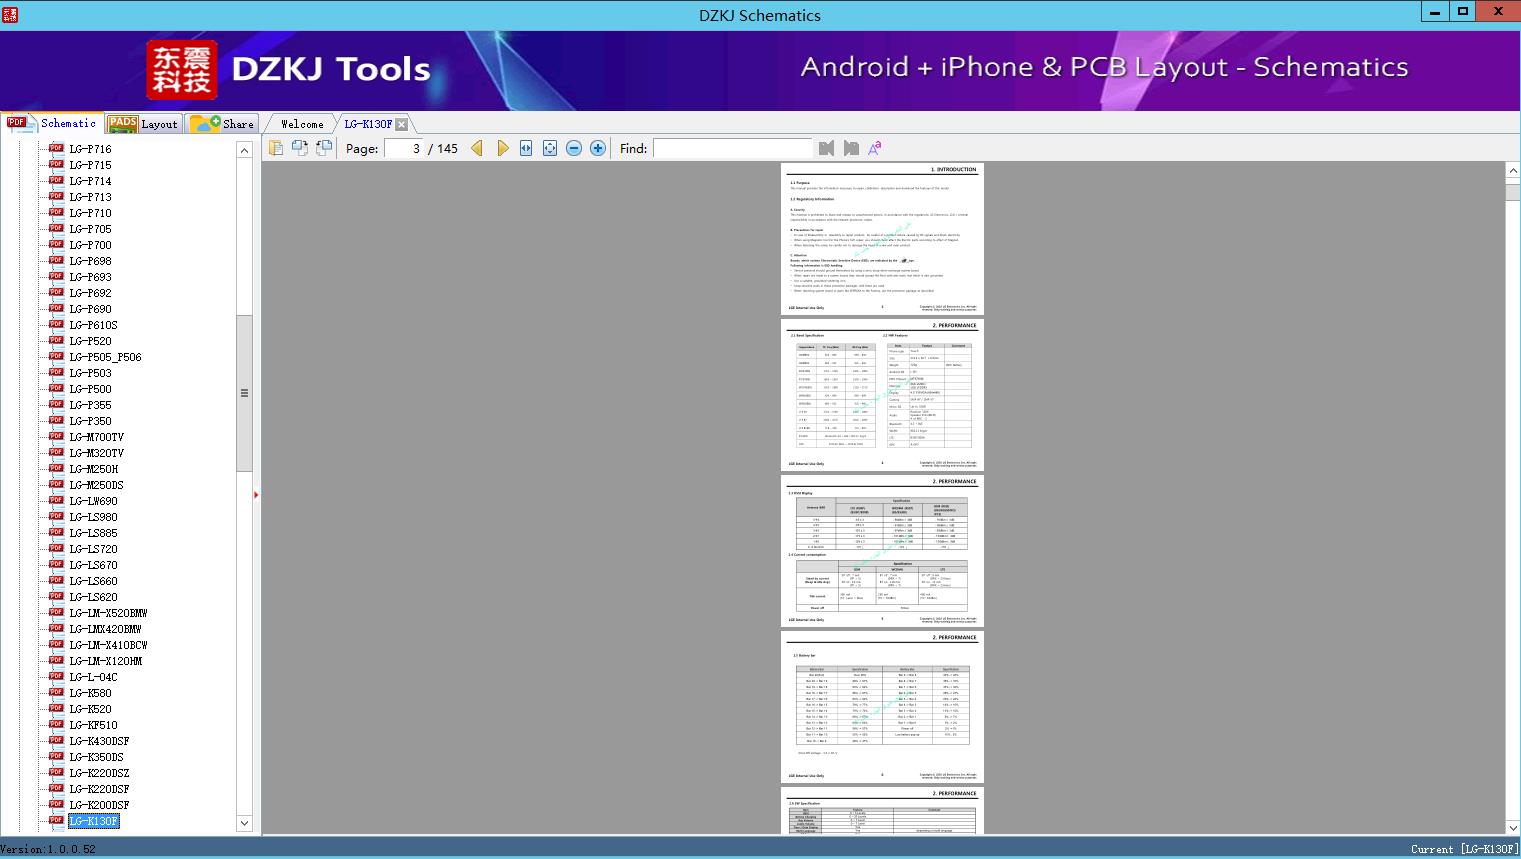Open LG-LM-X410BCW schematic

[108, 645]
